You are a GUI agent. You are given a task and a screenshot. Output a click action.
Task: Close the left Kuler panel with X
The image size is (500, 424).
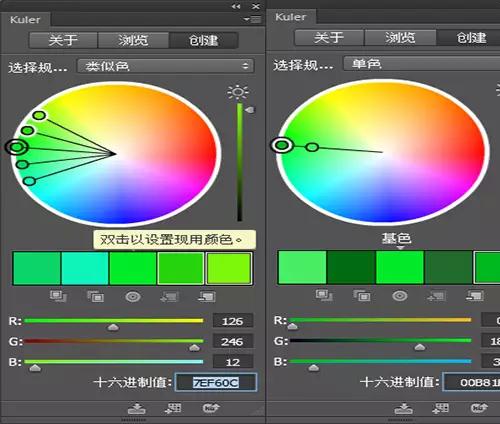point(256,6)
